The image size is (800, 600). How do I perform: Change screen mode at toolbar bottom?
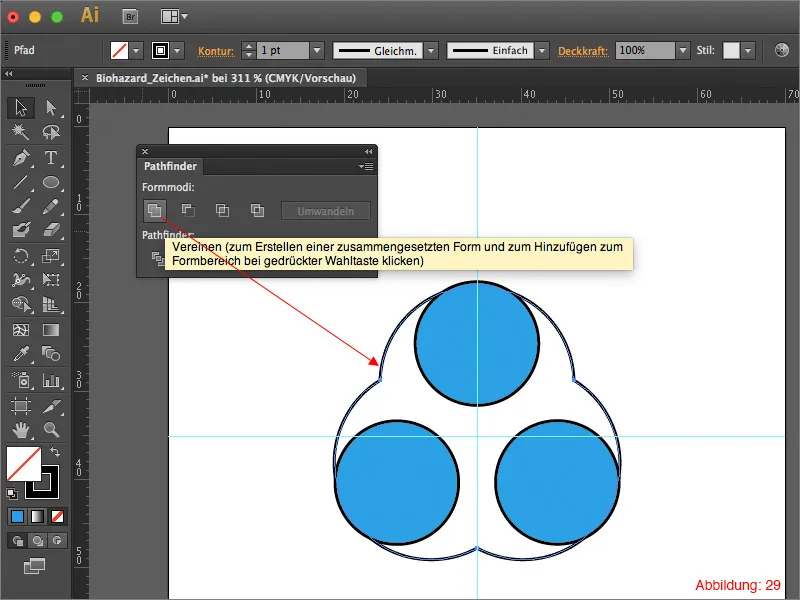34,566
